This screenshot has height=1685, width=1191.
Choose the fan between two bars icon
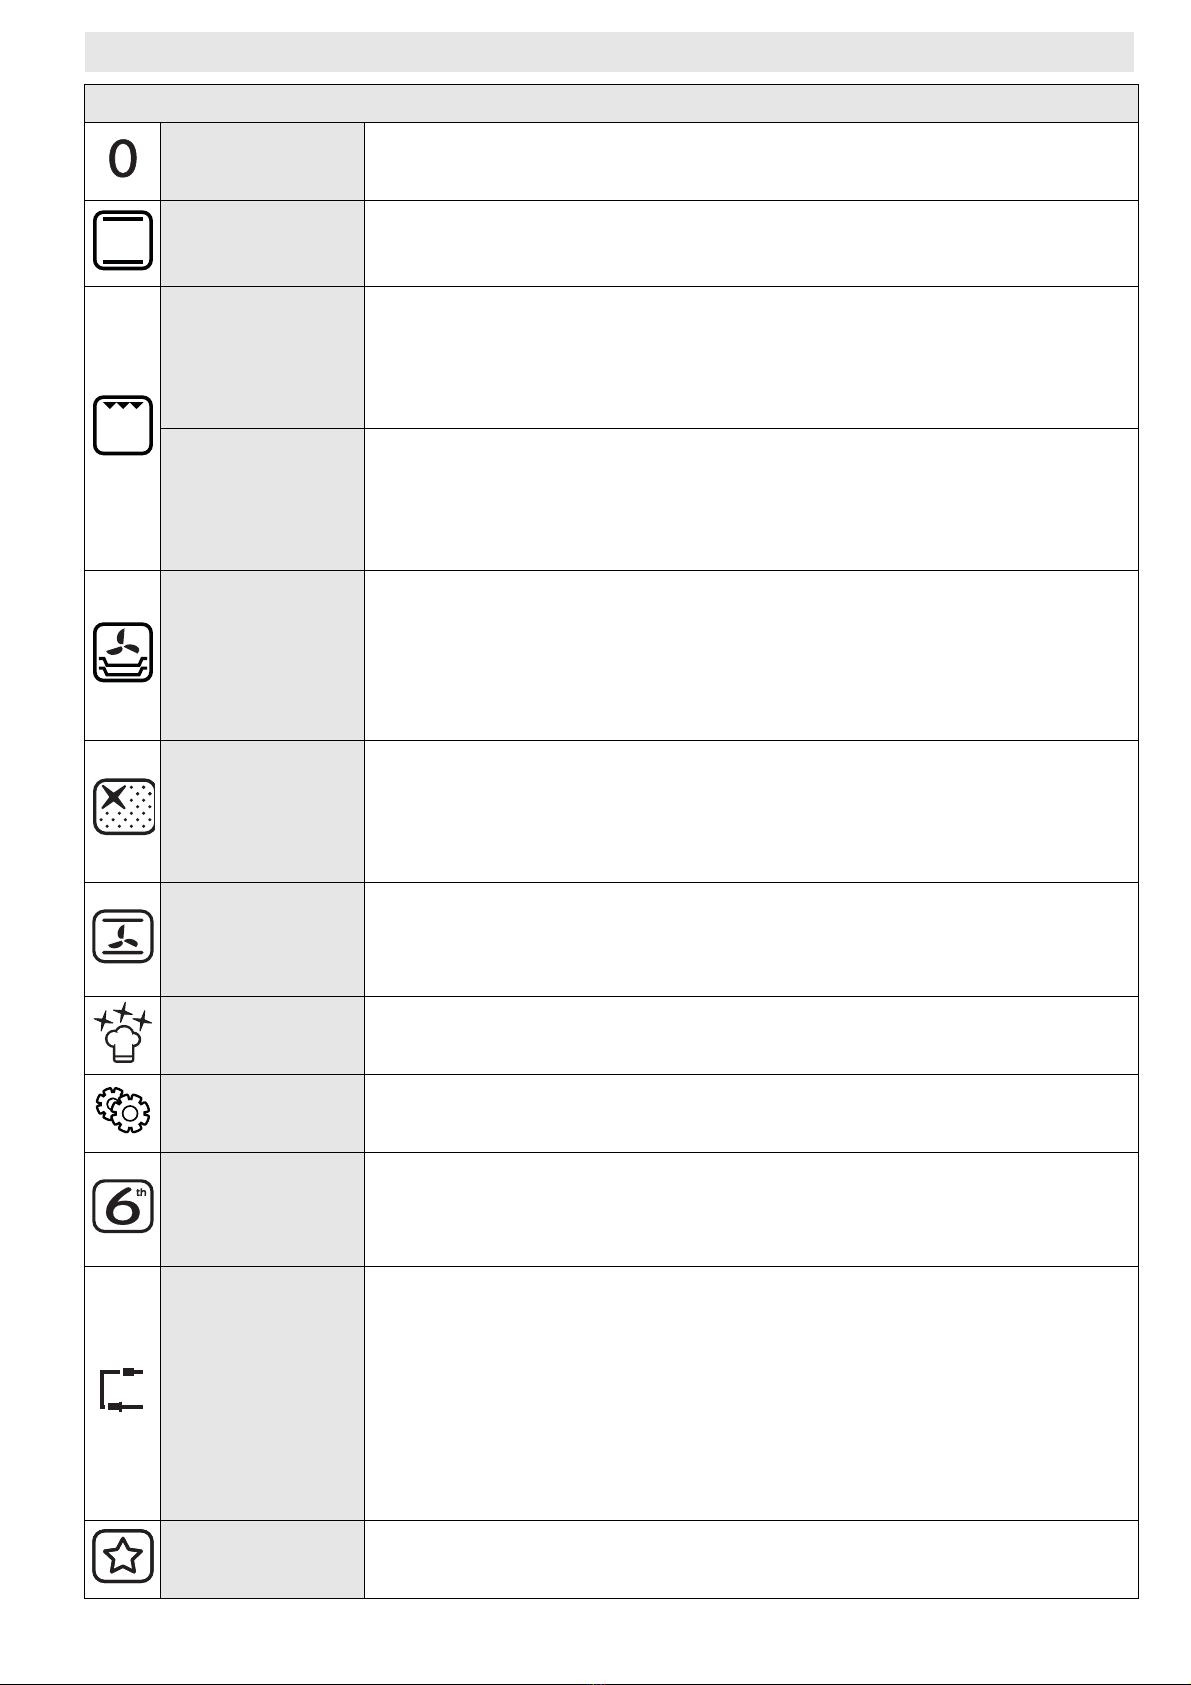[123, 936]
